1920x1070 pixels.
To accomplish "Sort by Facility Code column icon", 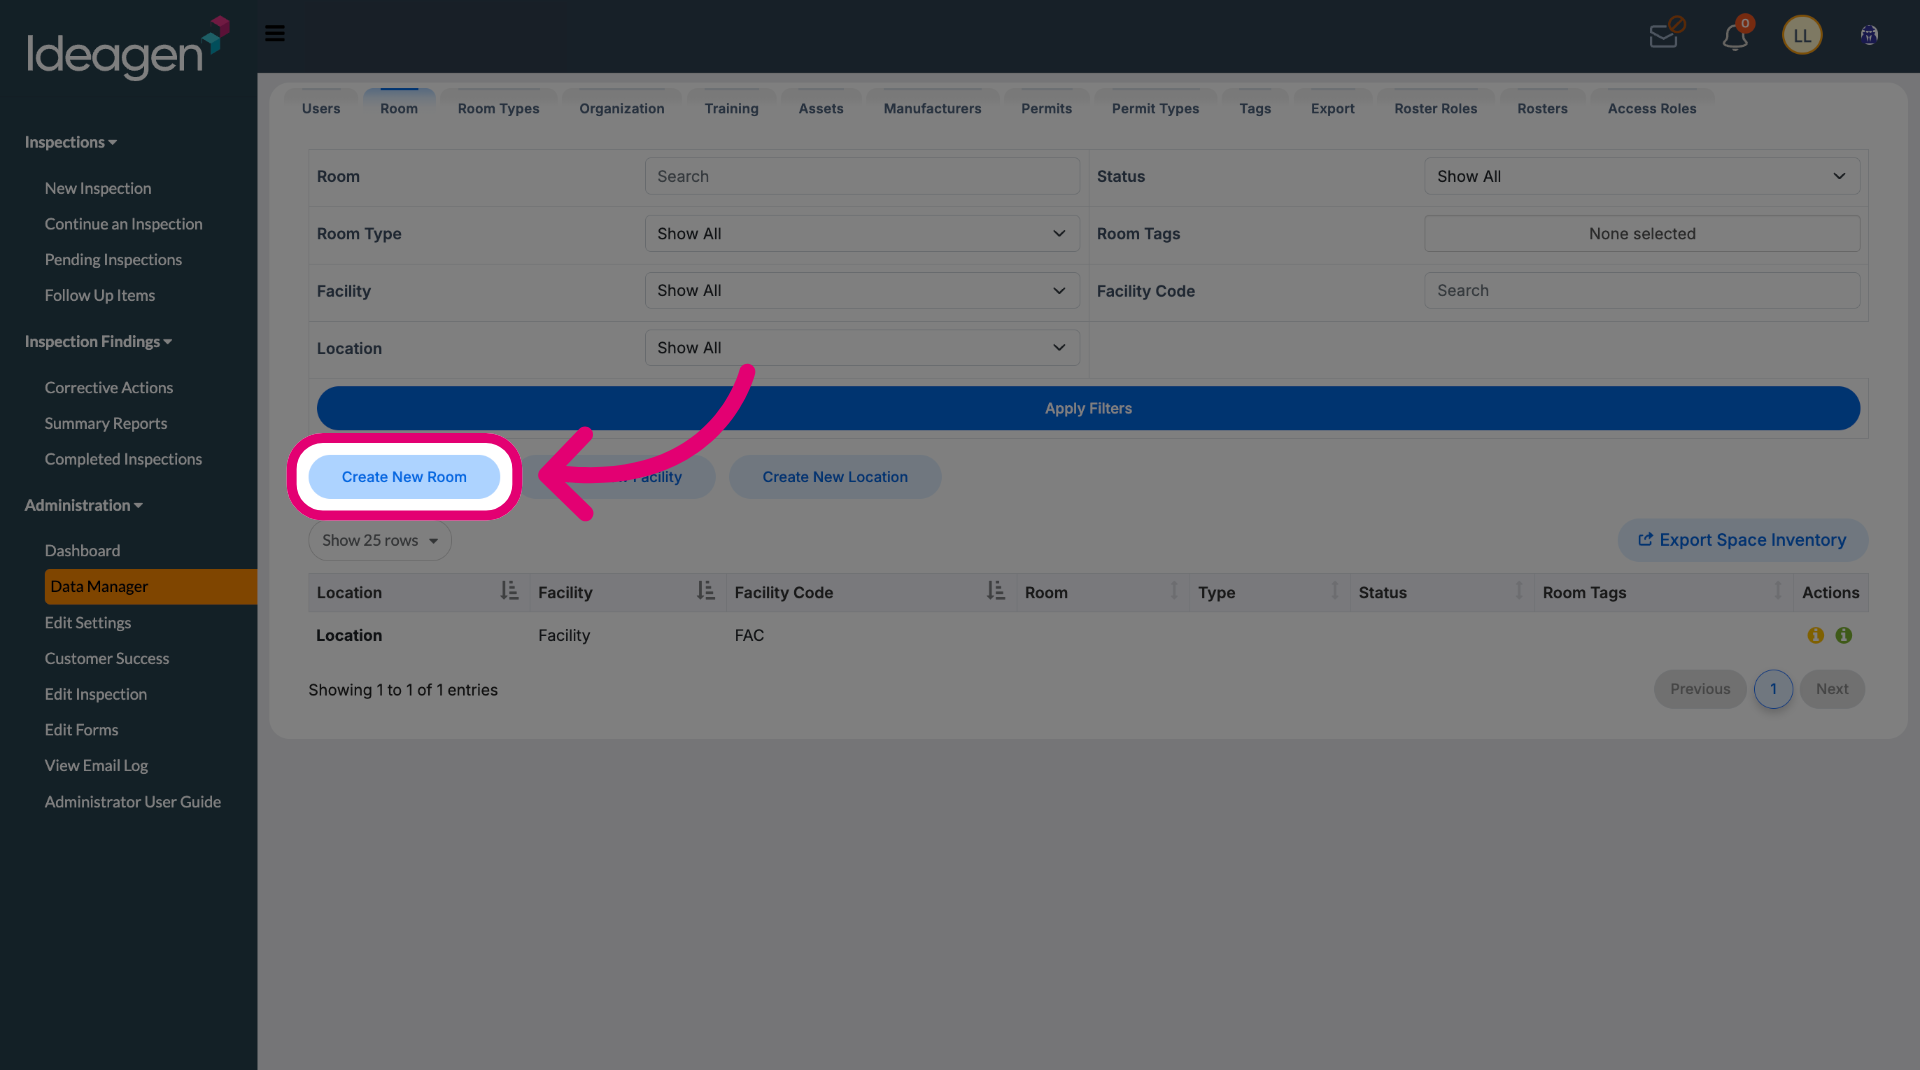I will click(x=996, y=591).
